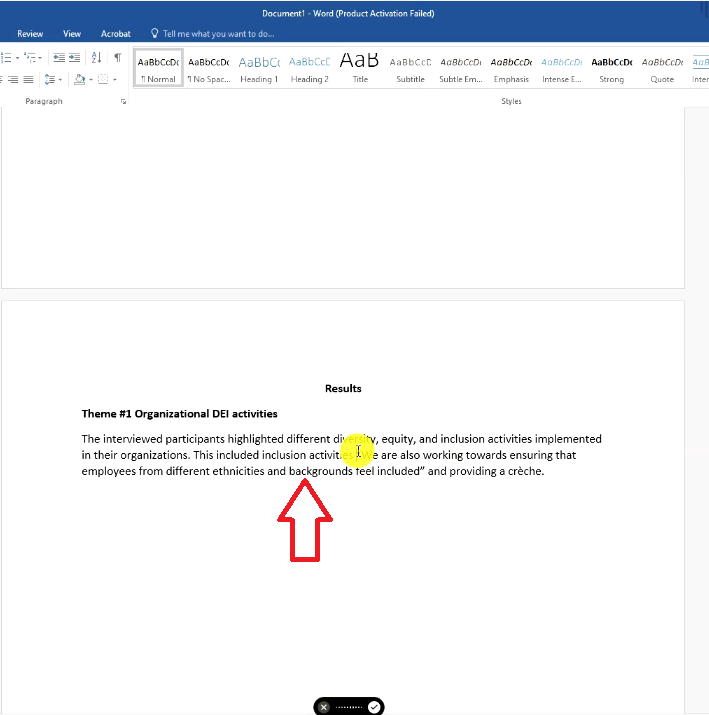Apply the Subtitle style
Screen dimensions: 709x715
pos(410,68)
